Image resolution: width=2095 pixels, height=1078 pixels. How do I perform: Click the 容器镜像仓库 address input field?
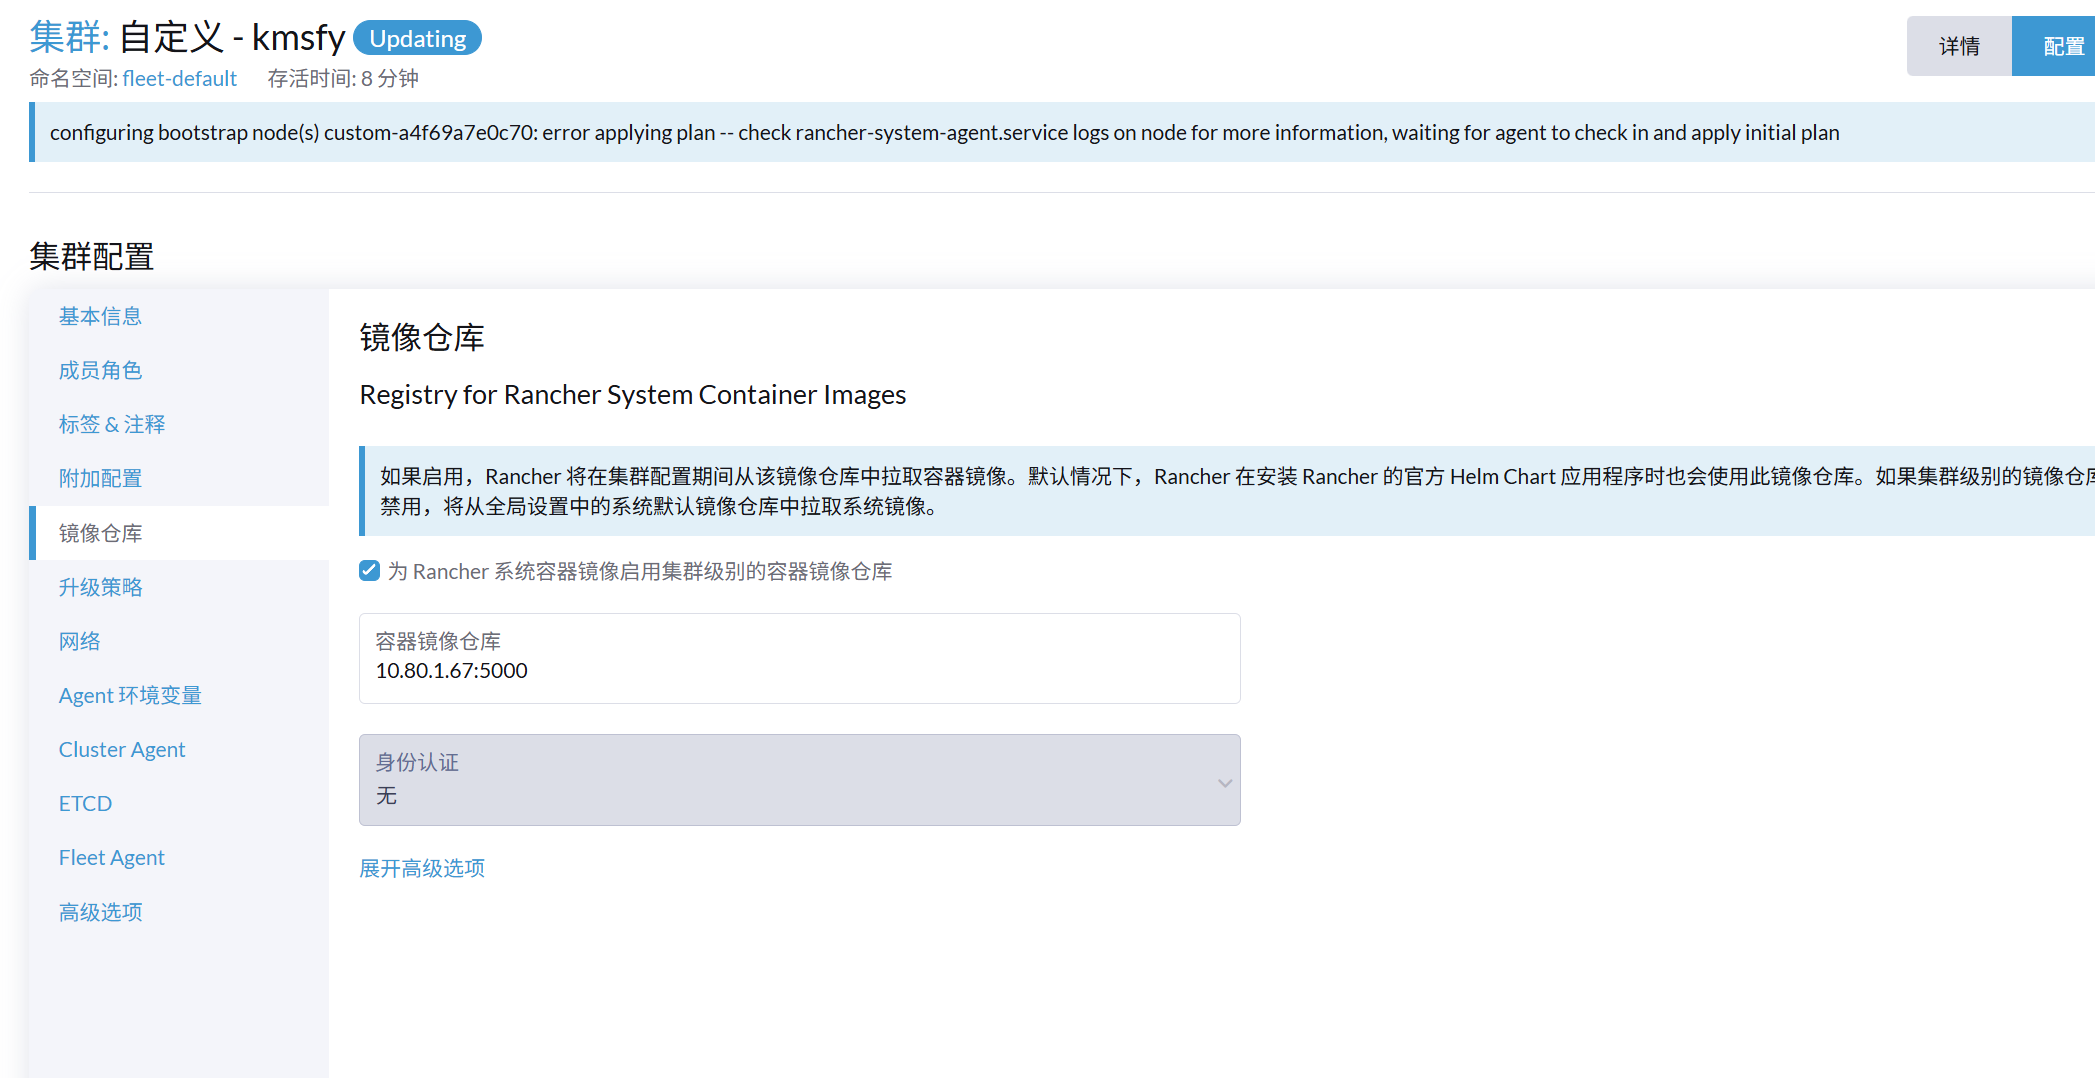pyautogui.click(x=798, y=670)
